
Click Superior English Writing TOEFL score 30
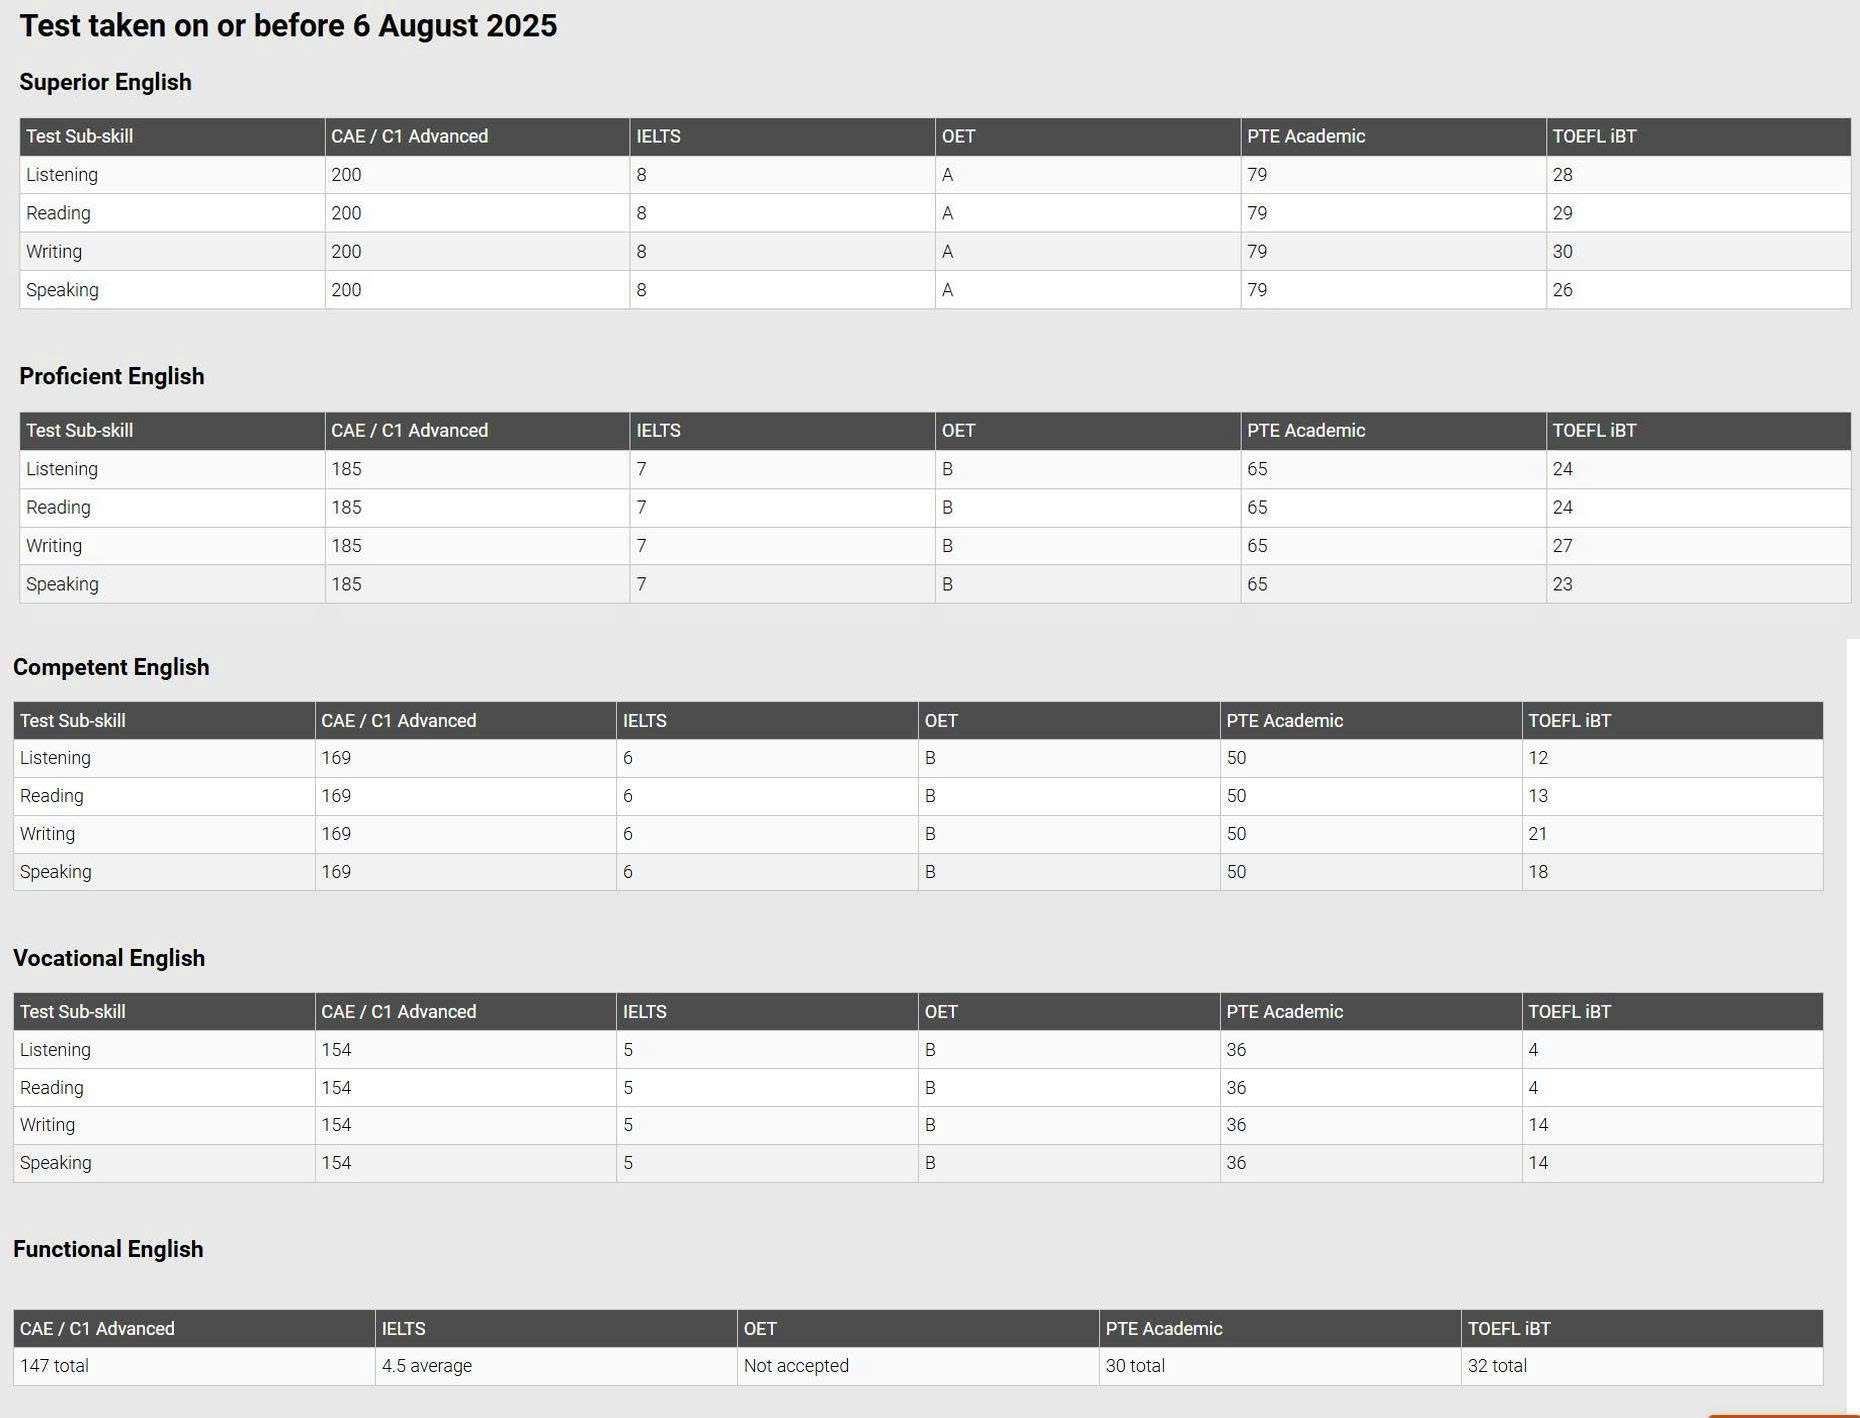coord(1562,251)
